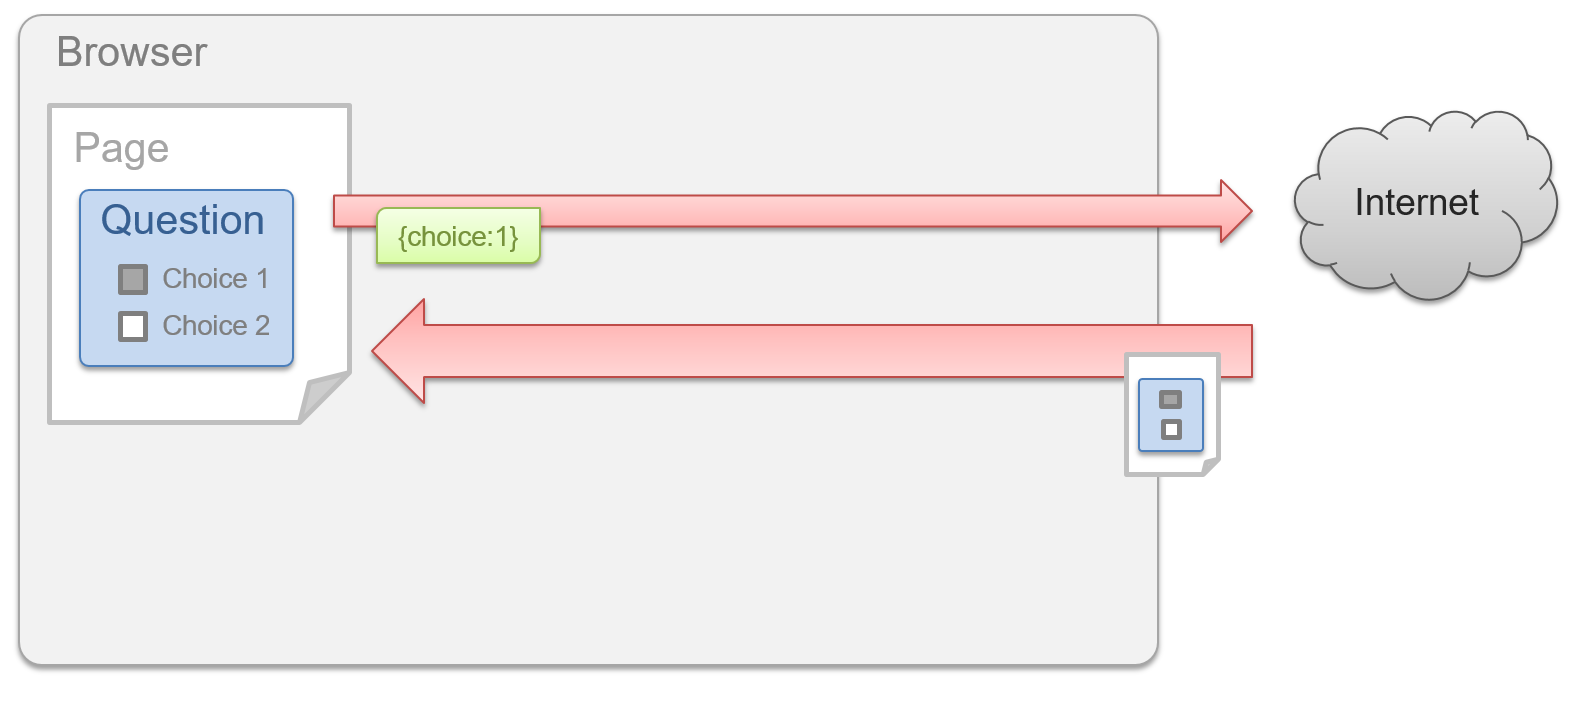Click the folded corner of the Page
The width and height of the screenshot is (1570, 708).
(323, 397)
